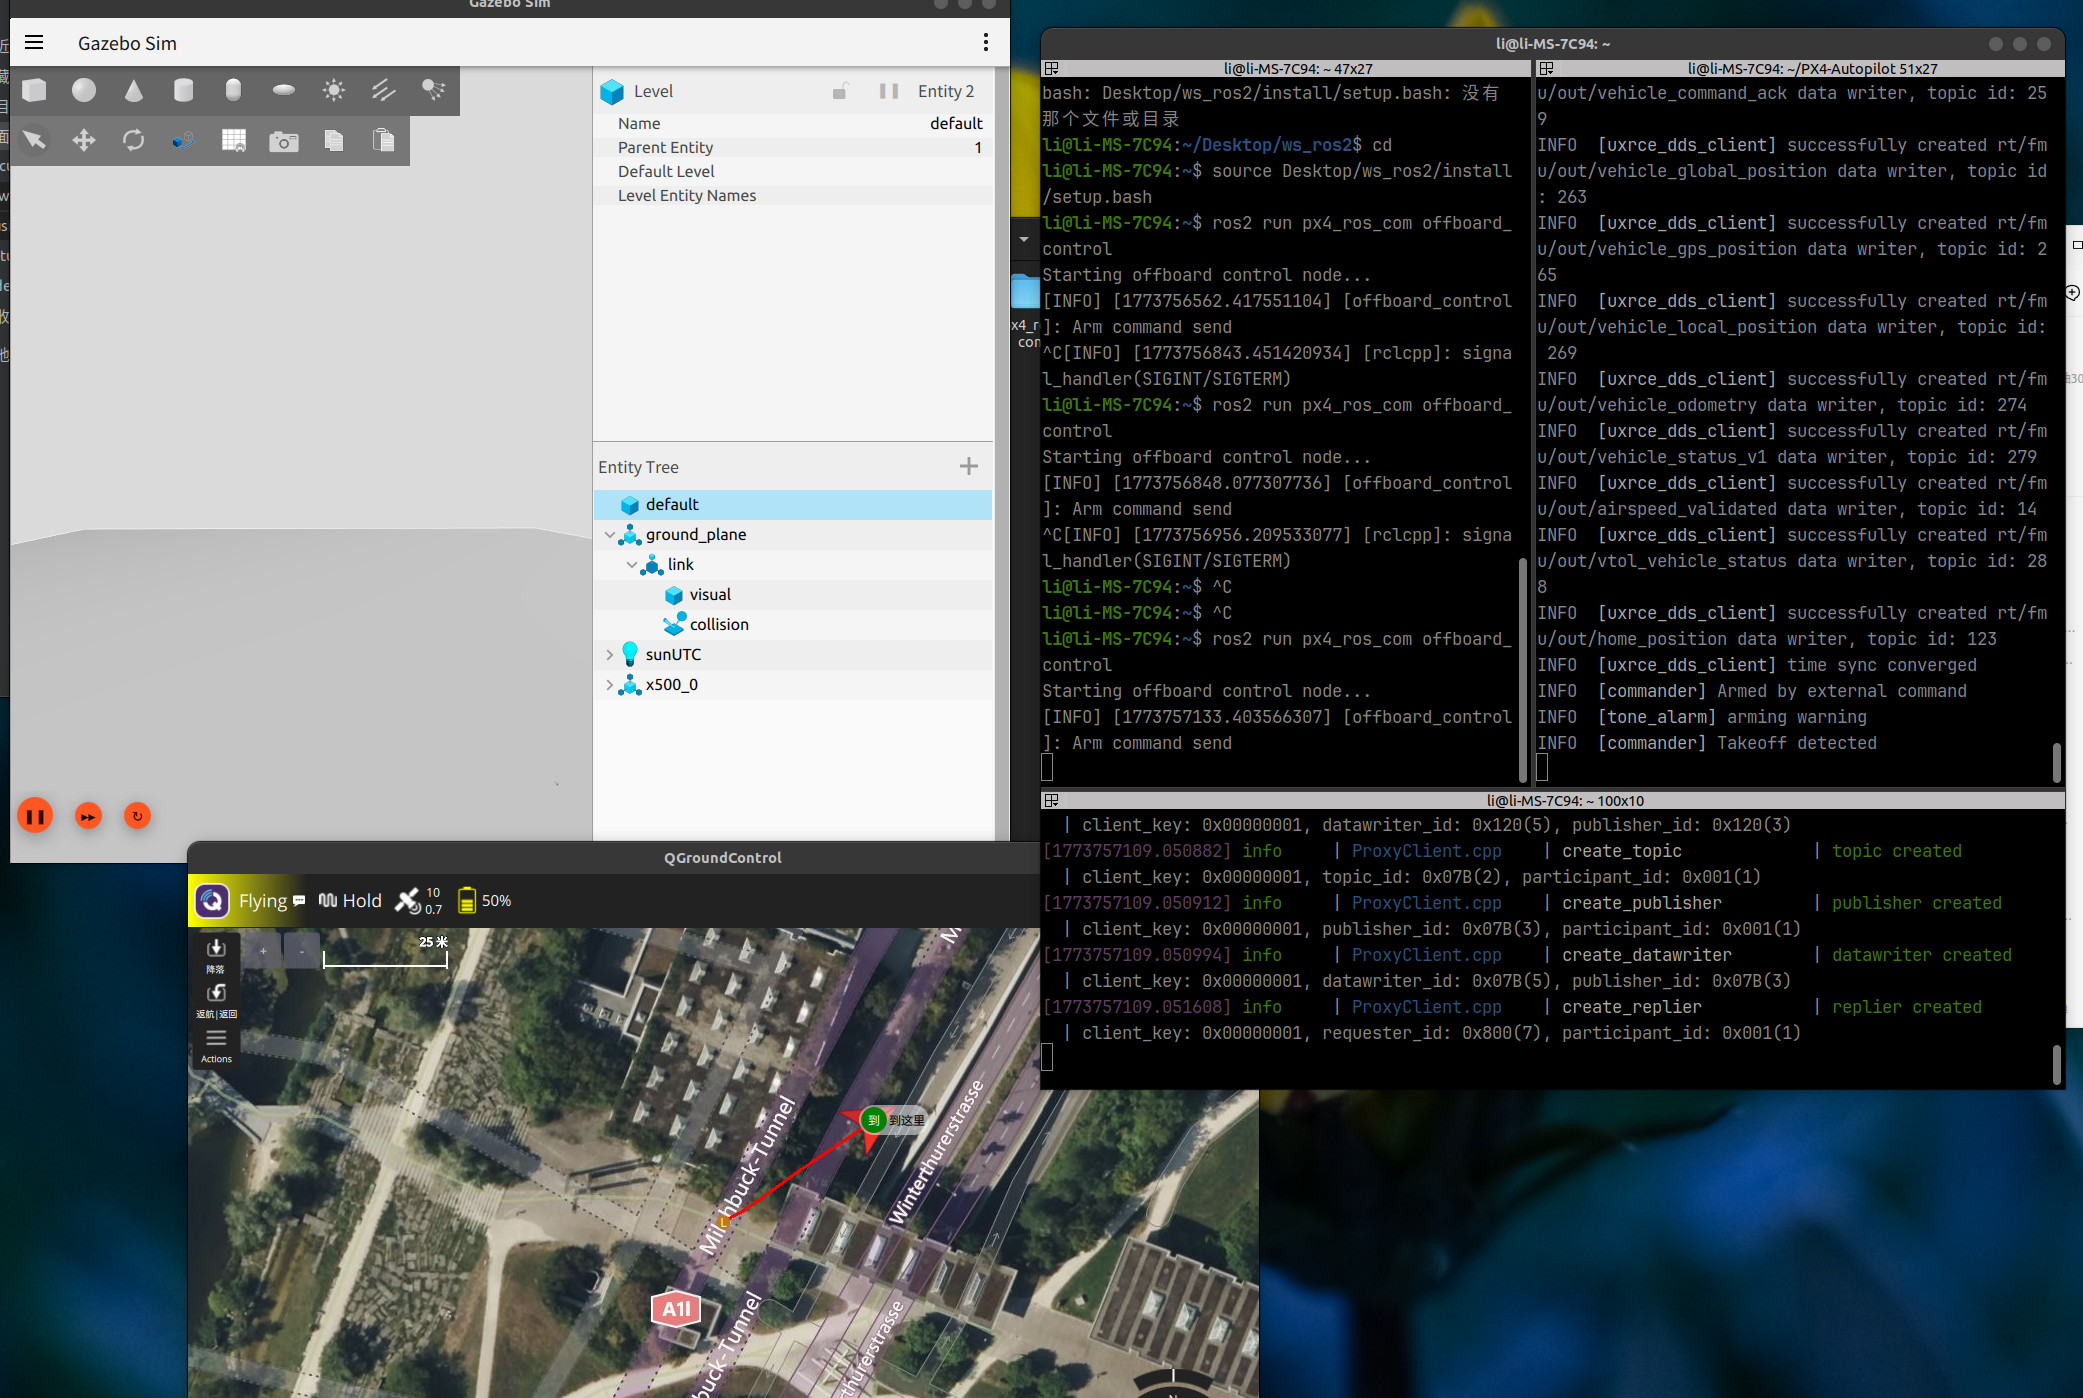The image size is (2083, 1398).
Task: Insert a box shape in Gazebo
Action: pos(34,90)
